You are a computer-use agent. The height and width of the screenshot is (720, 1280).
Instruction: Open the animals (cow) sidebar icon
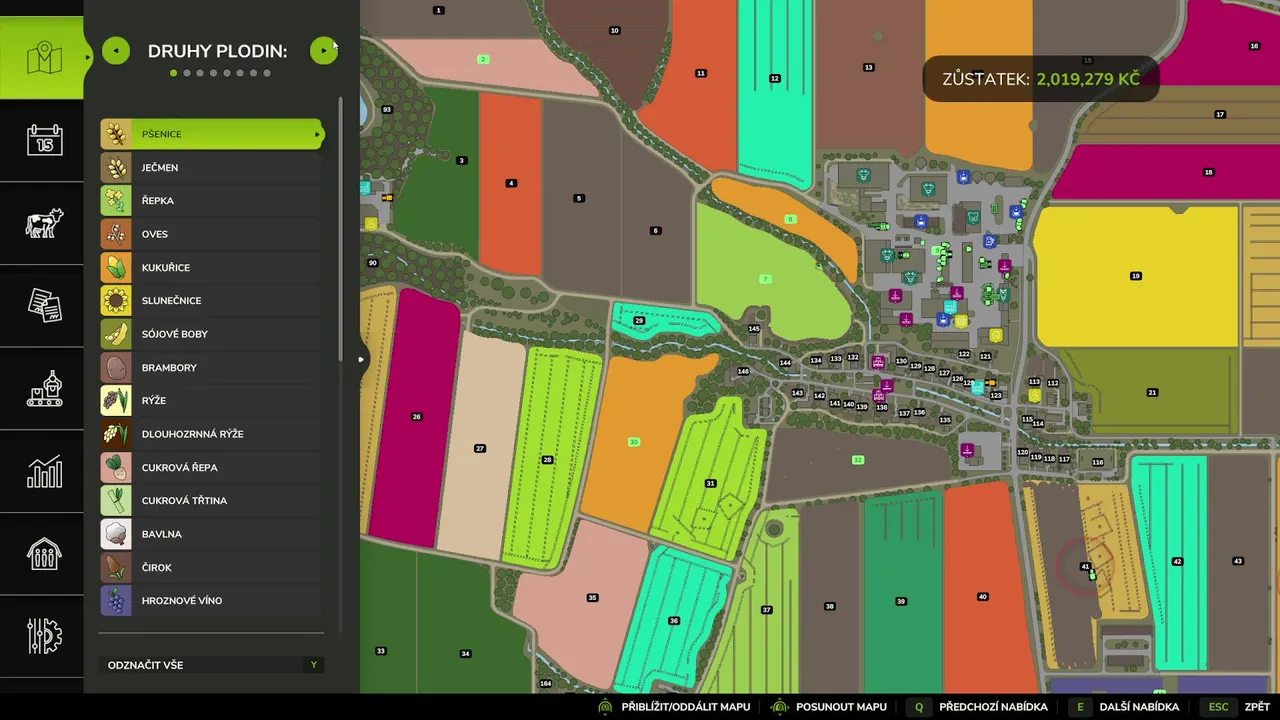[42, 223]
